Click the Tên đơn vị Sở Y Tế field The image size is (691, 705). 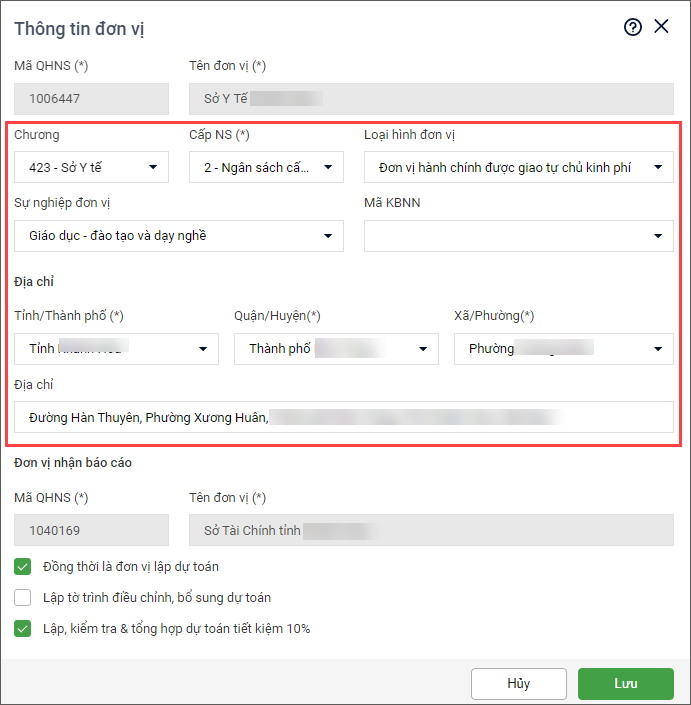point(431,98)
